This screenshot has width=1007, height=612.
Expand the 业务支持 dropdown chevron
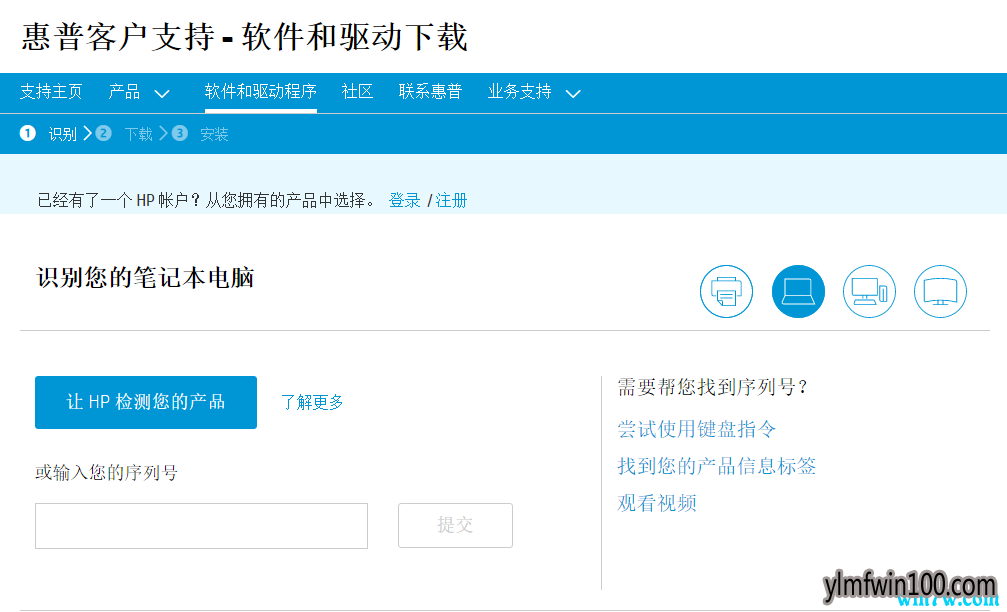(x=573, y=94)
